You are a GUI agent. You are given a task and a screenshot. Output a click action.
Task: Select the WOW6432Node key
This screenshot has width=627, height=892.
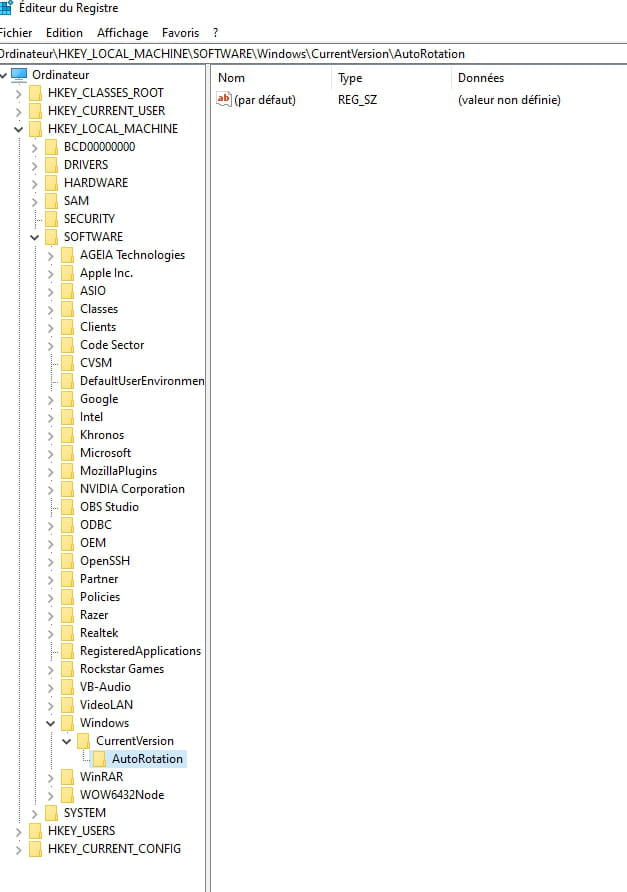coord(122,795)
